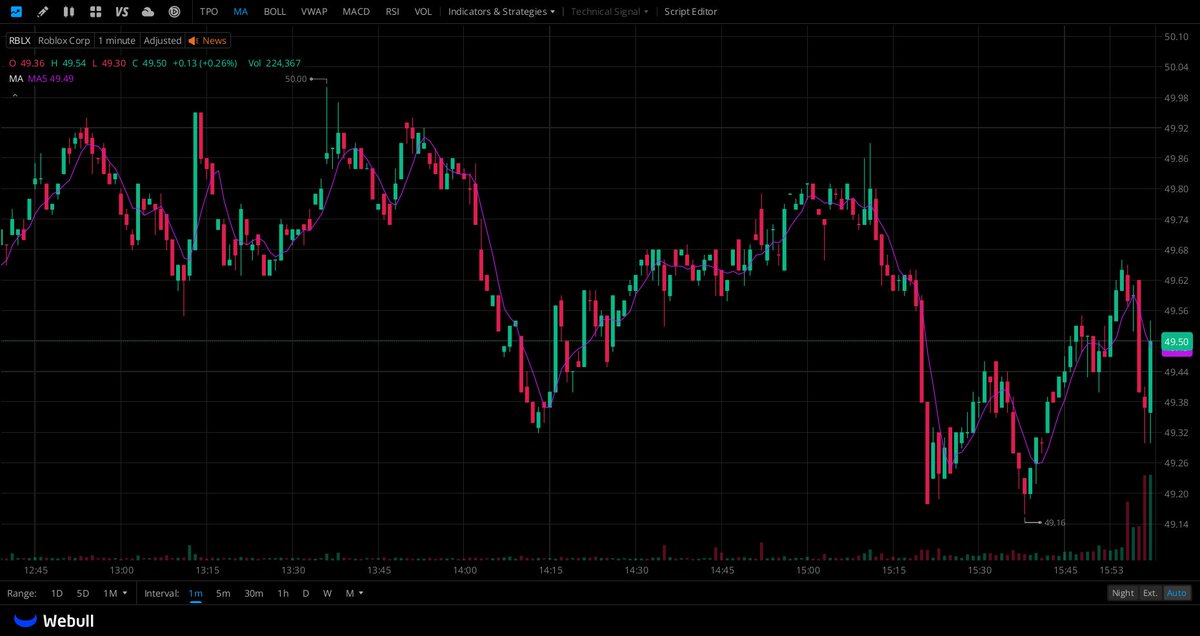Click the 14:00 time axis label
Screen dimensions: 1200x636
point(464,570)
